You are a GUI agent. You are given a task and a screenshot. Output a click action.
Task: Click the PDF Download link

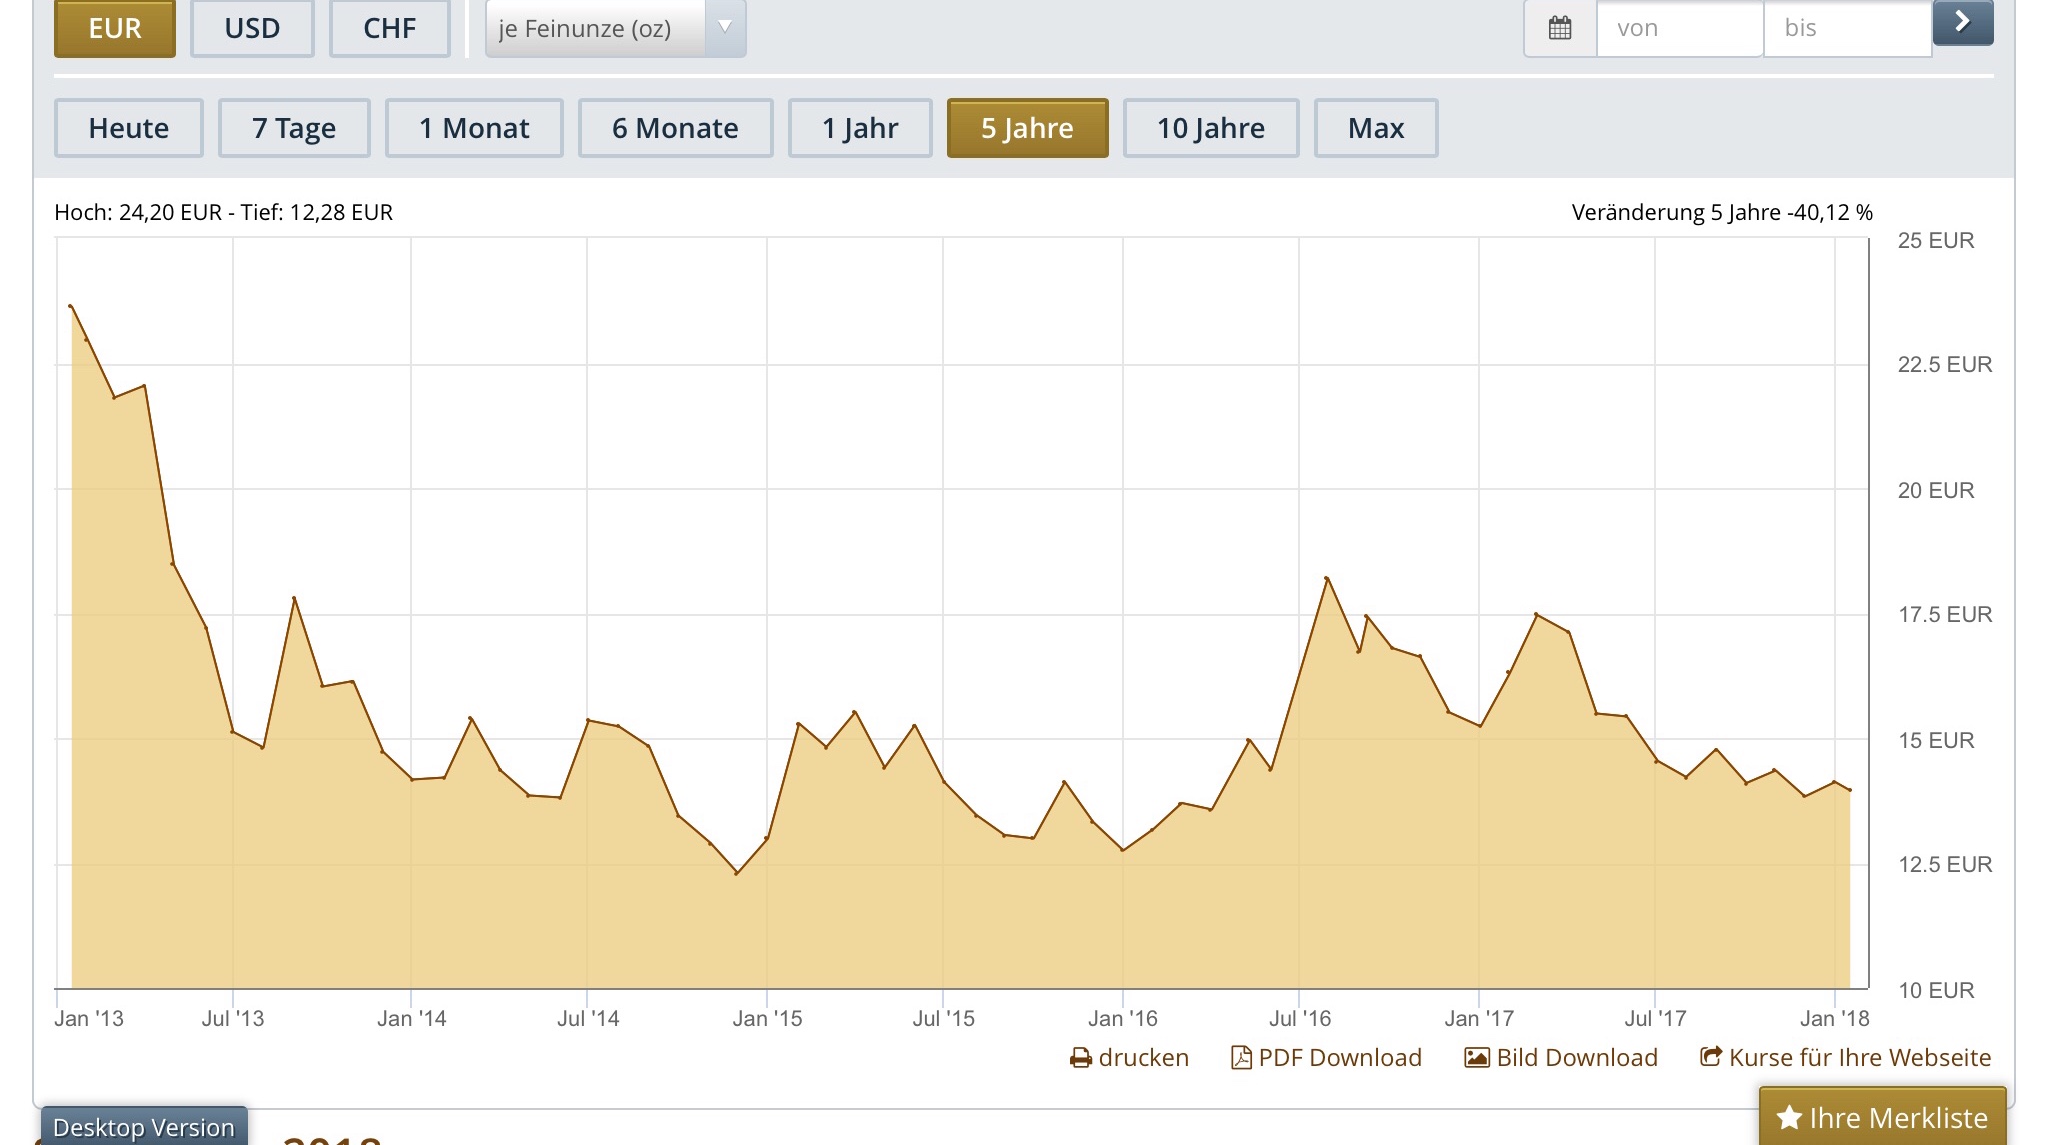point(1339,1058)
